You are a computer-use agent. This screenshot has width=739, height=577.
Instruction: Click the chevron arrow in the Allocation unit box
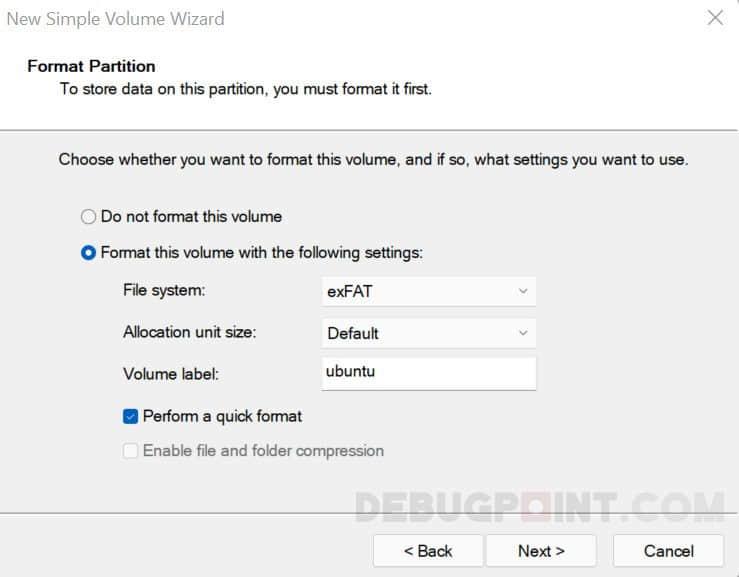coord(522,333)
